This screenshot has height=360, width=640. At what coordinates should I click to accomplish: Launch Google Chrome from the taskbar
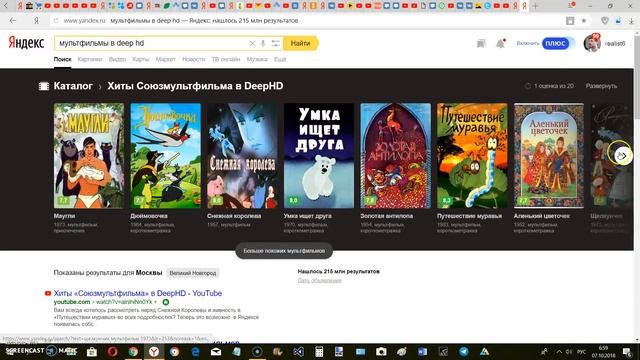[x=133, y=351]
